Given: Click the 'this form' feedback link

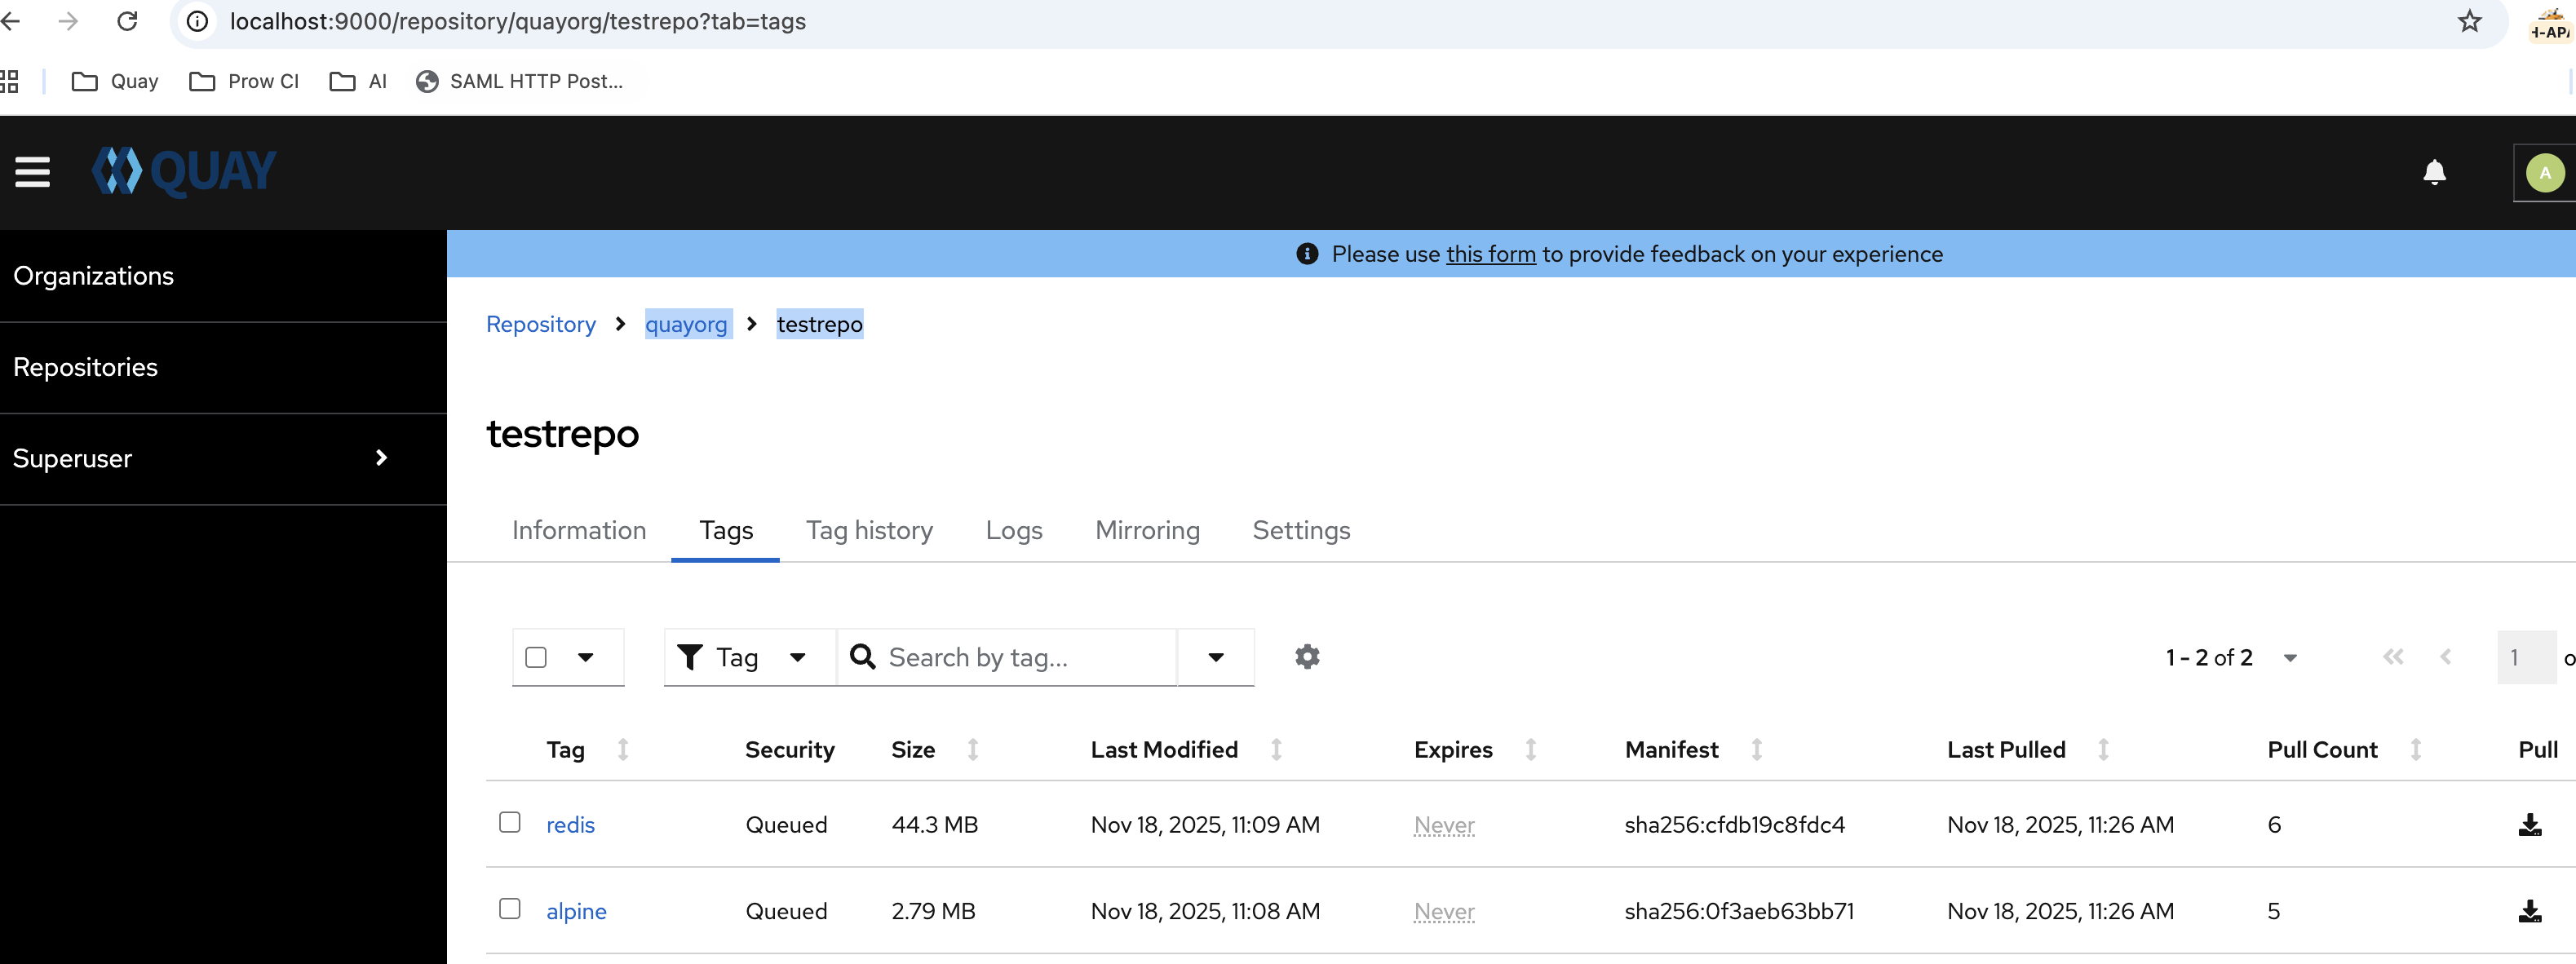Looking at the screenshot, I should [x=1490, y=254].
